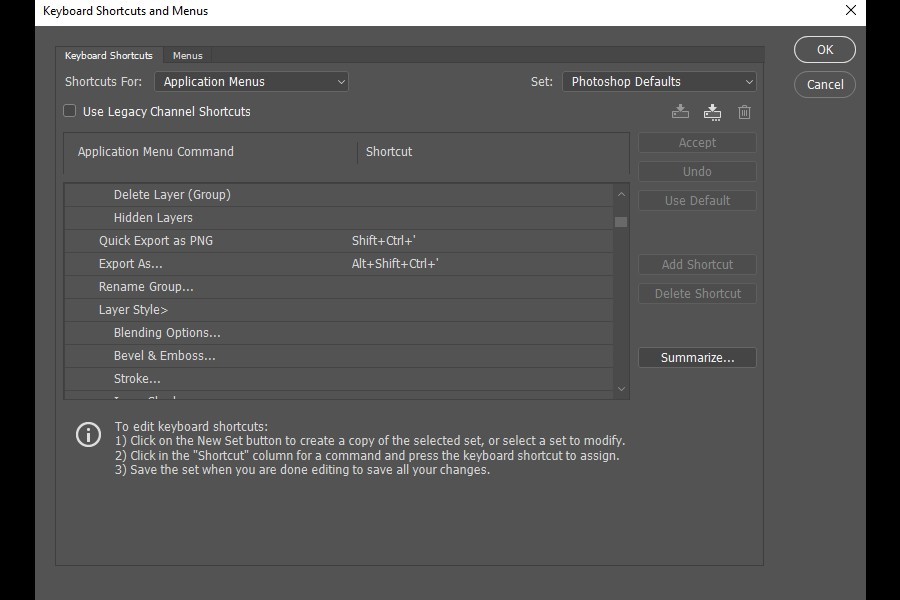Select the Quick Export as PNG row
900x600 pixels.
tap(339, 241)
